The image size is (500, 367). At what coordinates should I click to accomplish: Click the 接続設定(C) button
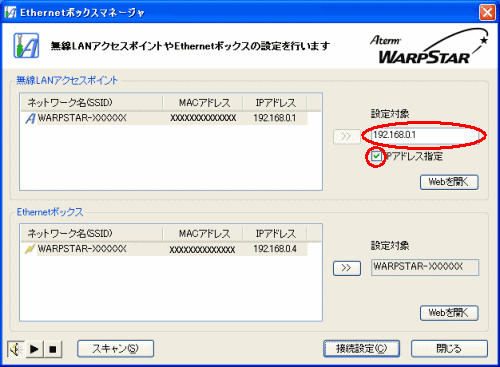pos(361,349)
